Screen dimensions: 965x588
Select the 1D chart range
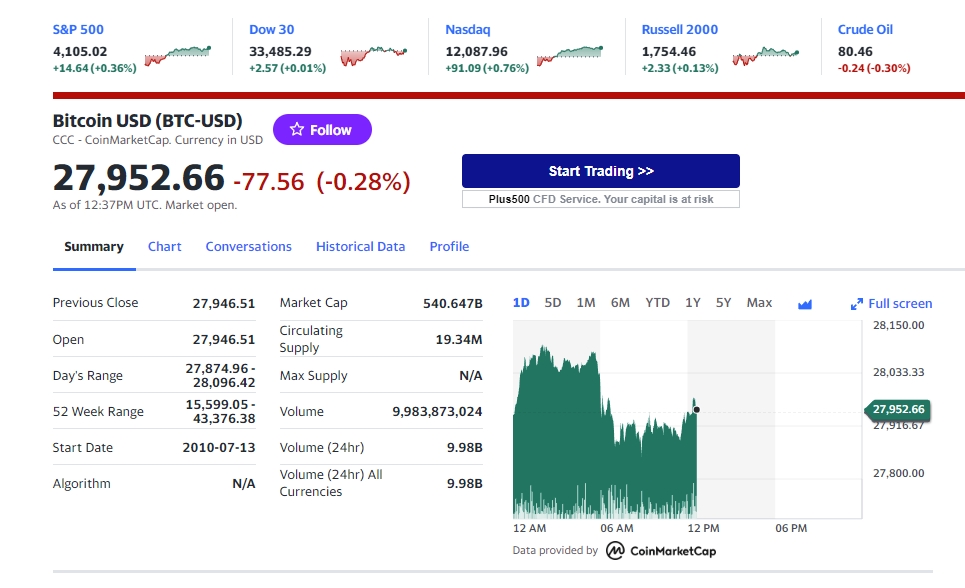point(521,303)
